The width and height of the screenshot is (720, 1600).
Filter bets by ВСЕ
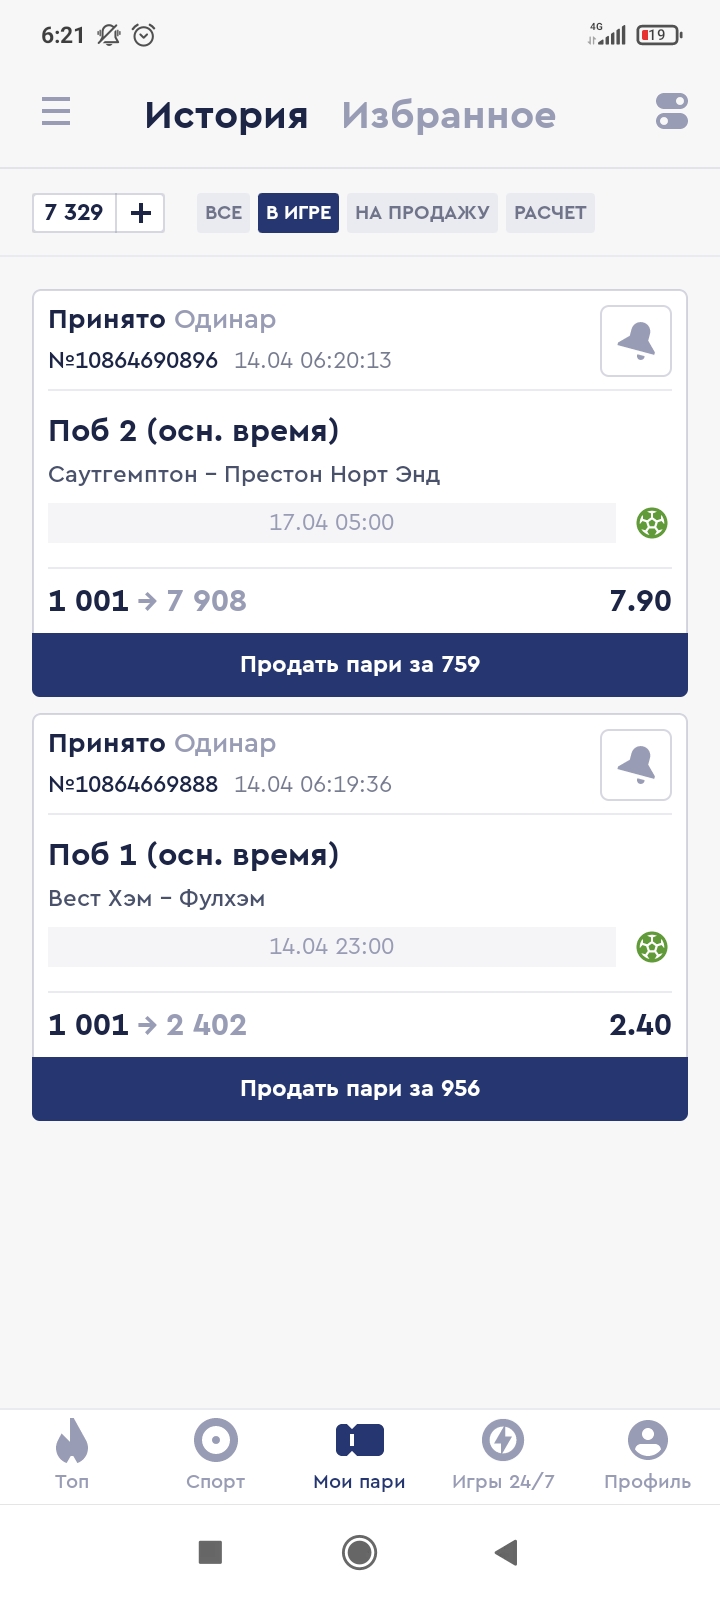pos(223,213)
